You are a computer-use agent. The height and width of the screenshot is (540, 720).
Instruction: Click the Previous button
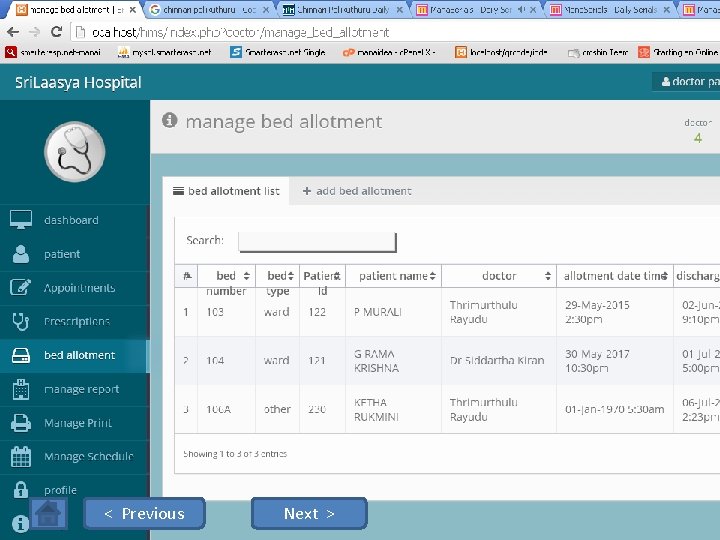(145, 513)
